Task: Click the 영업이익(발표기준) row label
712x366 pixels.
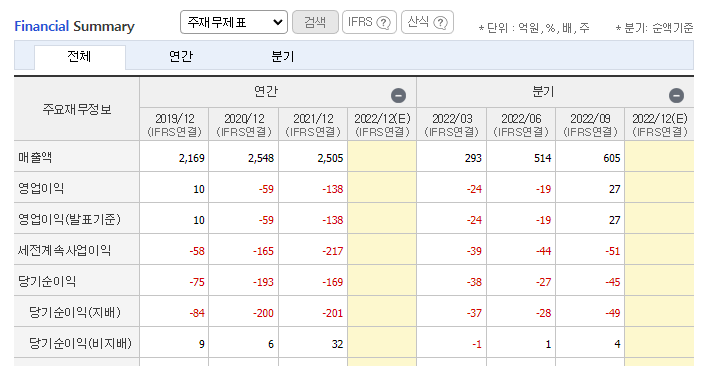Action: click(x=69, y=219)
